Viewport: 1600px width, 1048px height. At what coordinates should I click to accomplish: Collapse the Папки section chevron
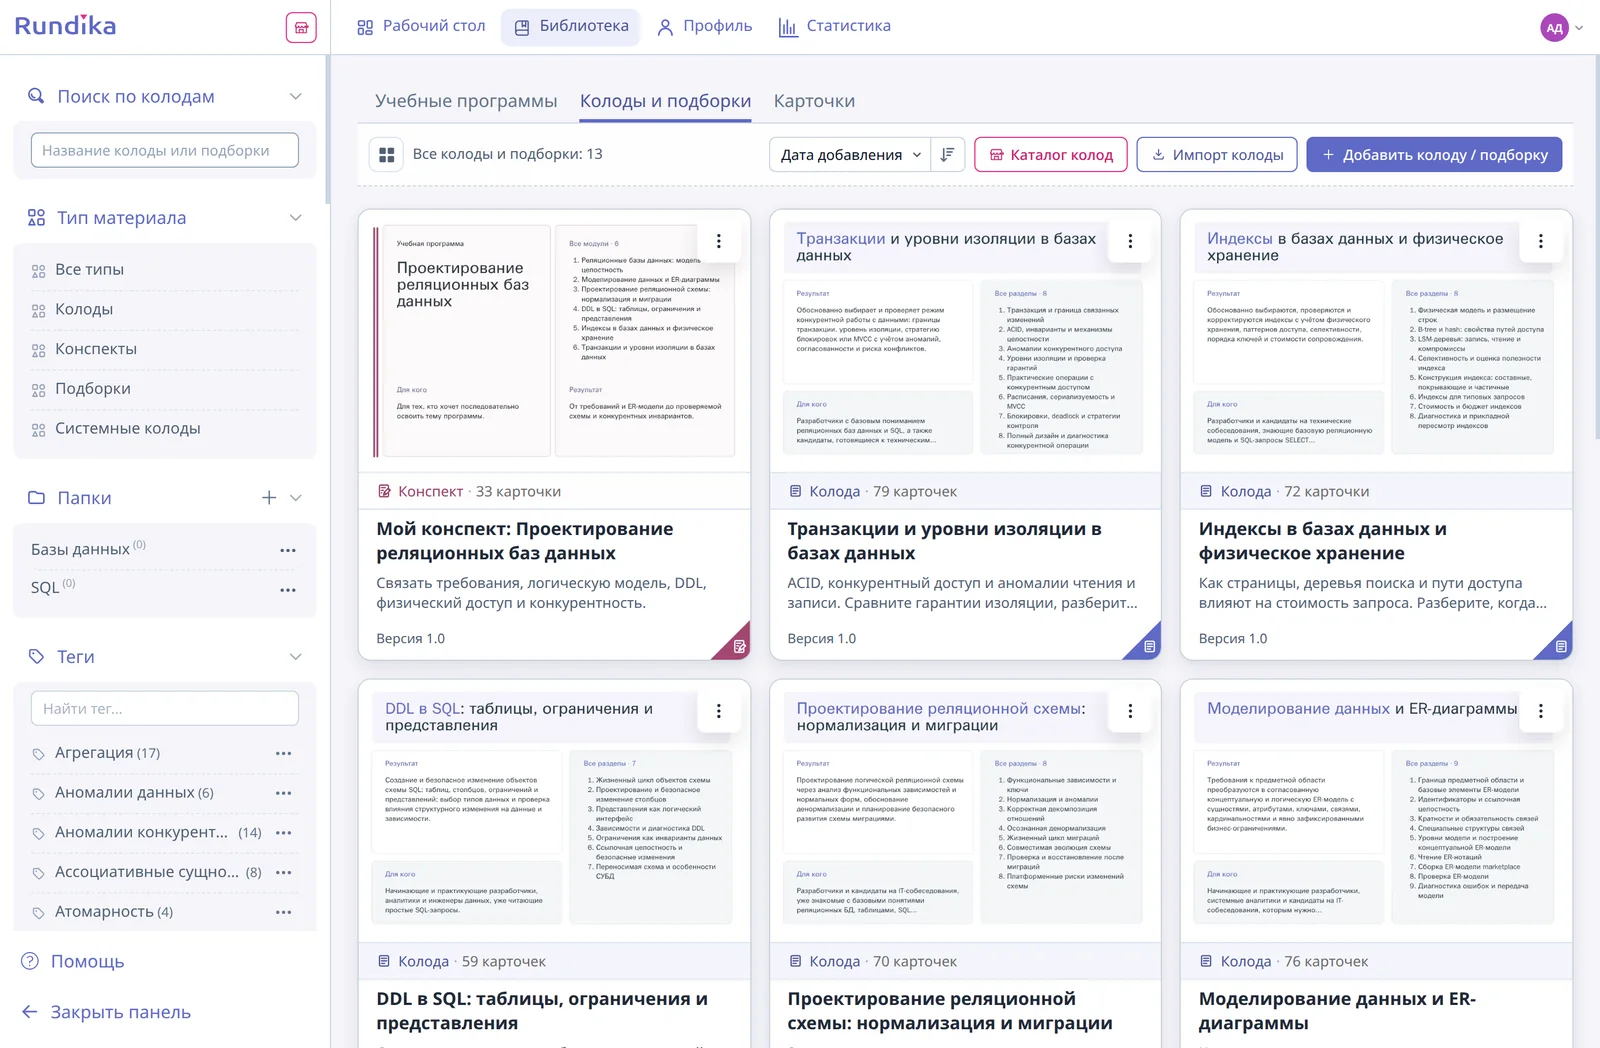[296, 498]
